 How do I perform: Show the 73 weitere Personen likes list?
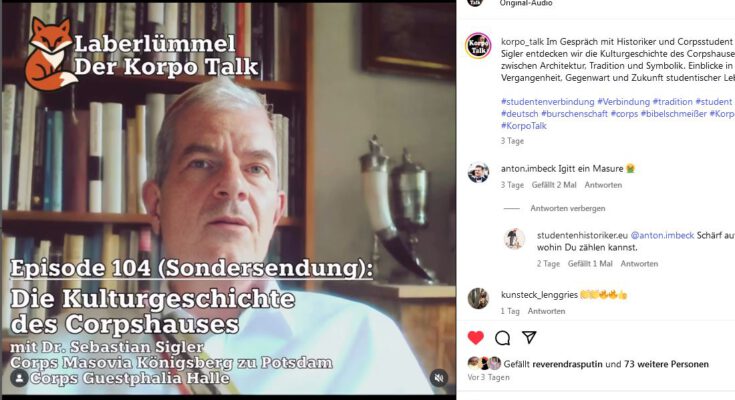[667, 364]
